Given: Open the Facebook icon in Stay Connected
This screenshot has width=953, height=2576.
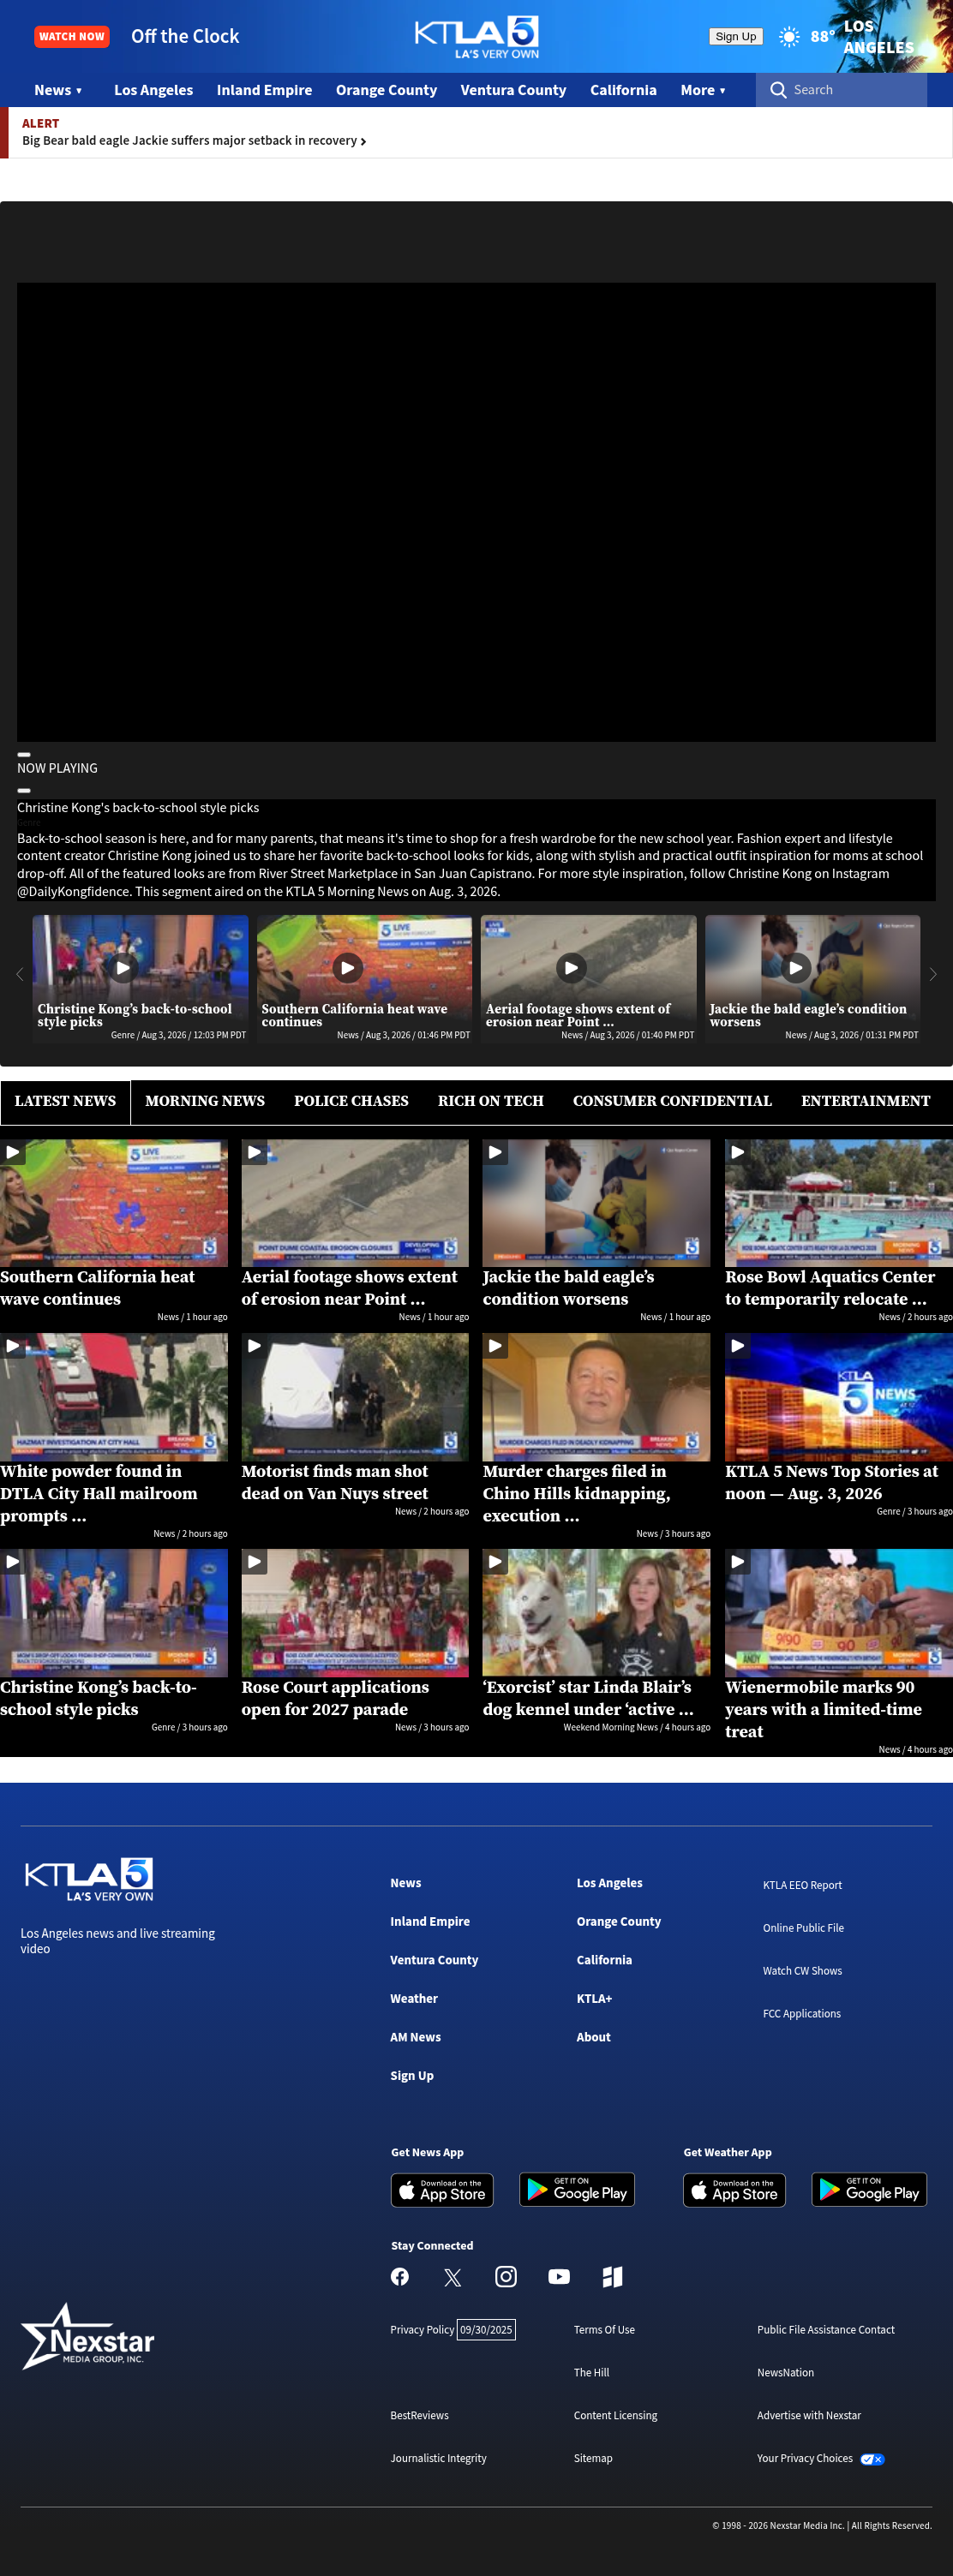Looking at the screenshot, I should (x=399, y=2276).
